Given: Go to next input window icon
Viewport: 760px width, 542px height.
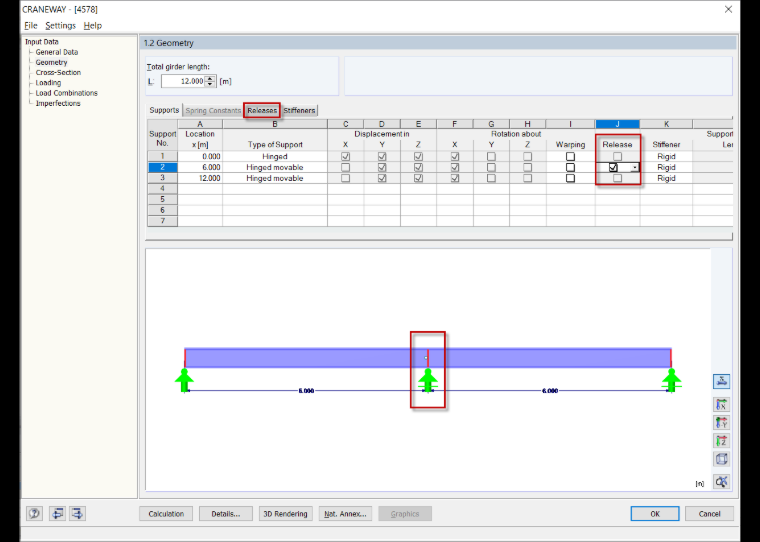Looking at the screenshot, I should (78, 513).
